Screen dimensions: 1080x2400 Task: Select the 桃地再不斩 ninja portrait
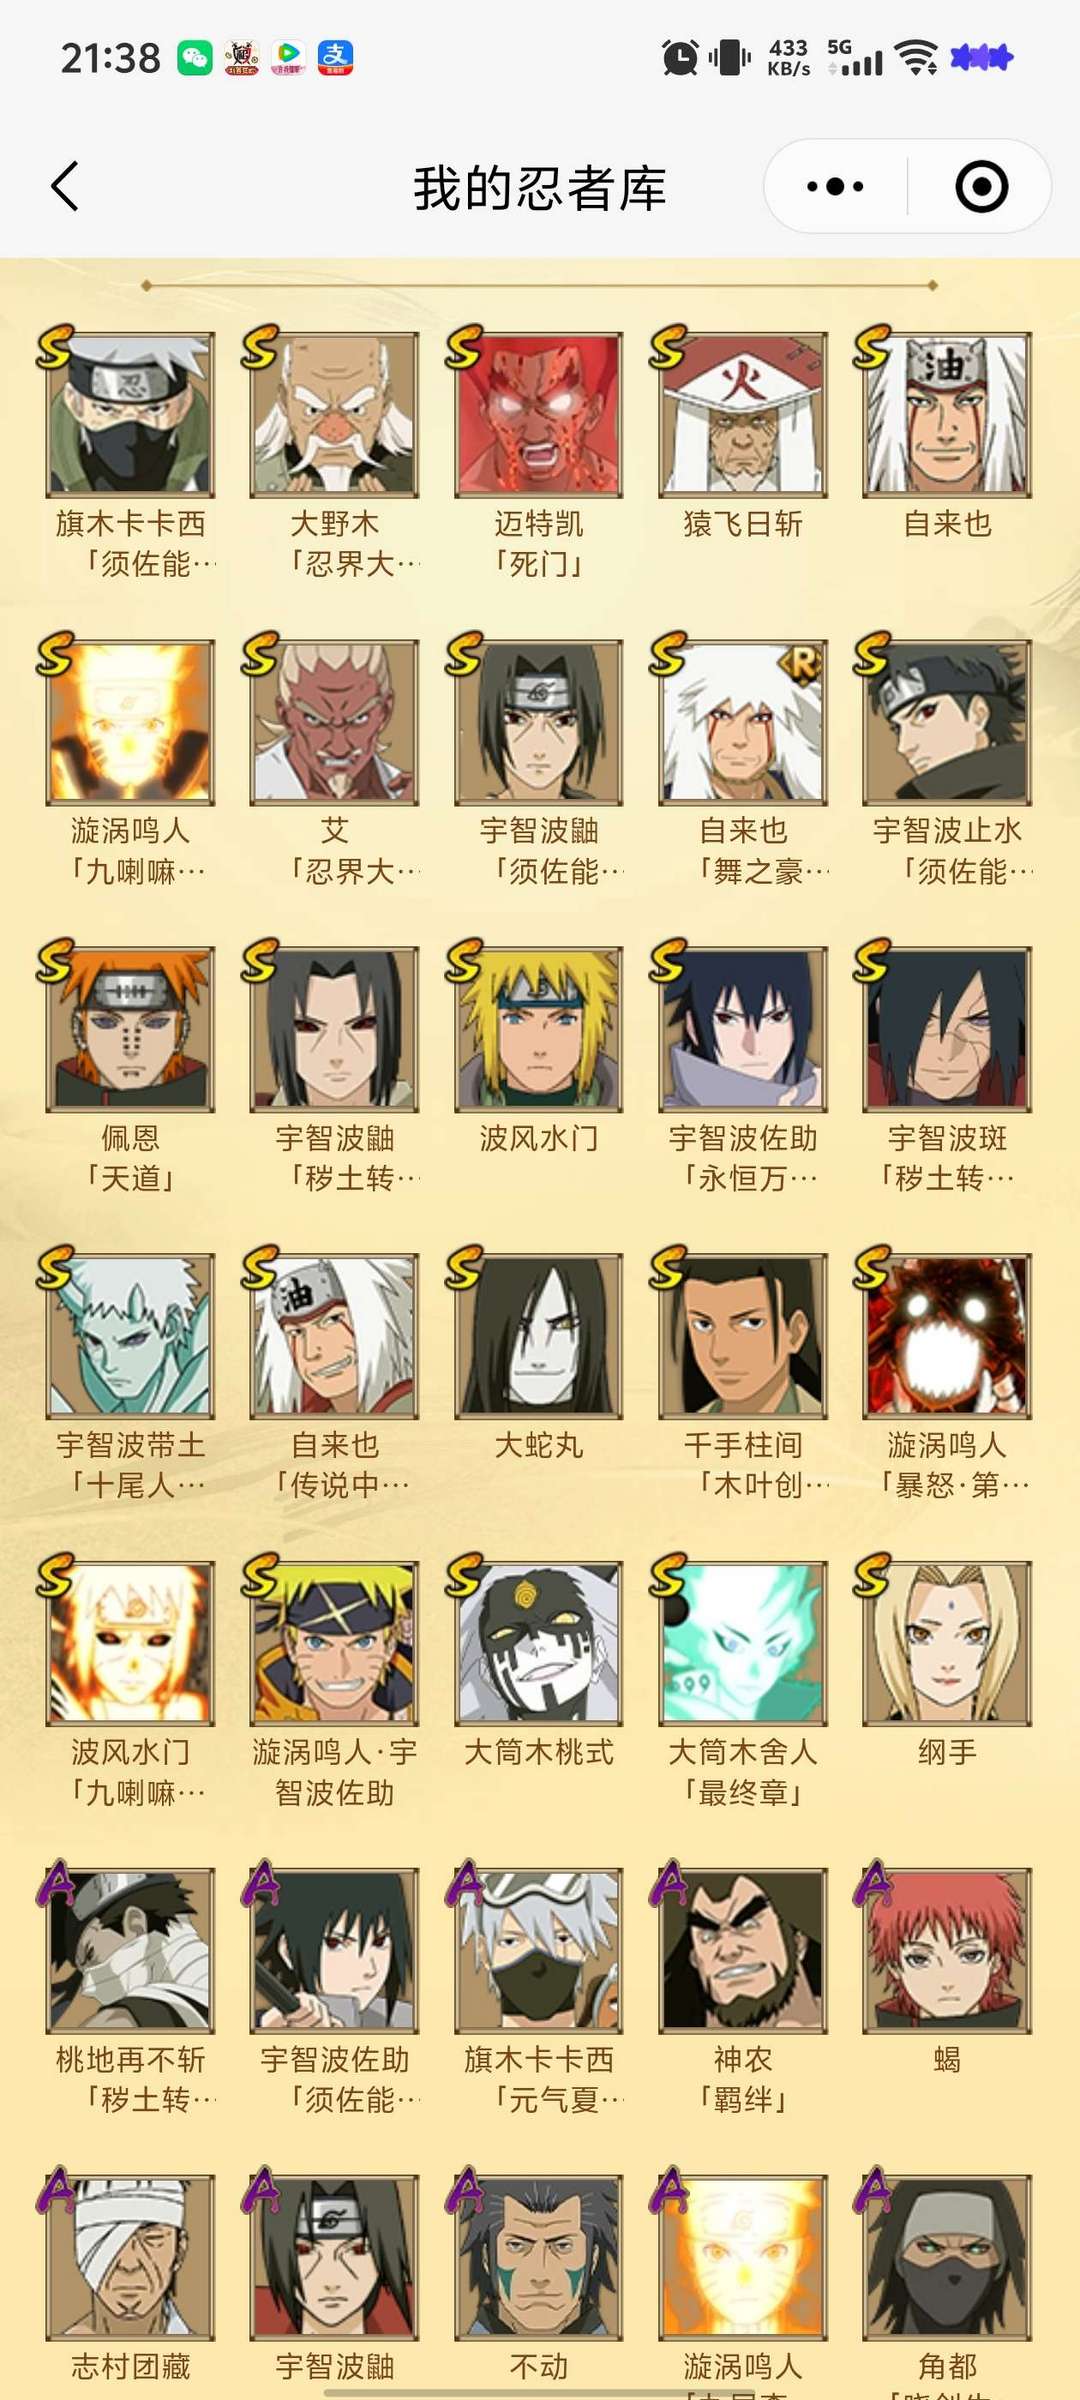[131, 1951]
